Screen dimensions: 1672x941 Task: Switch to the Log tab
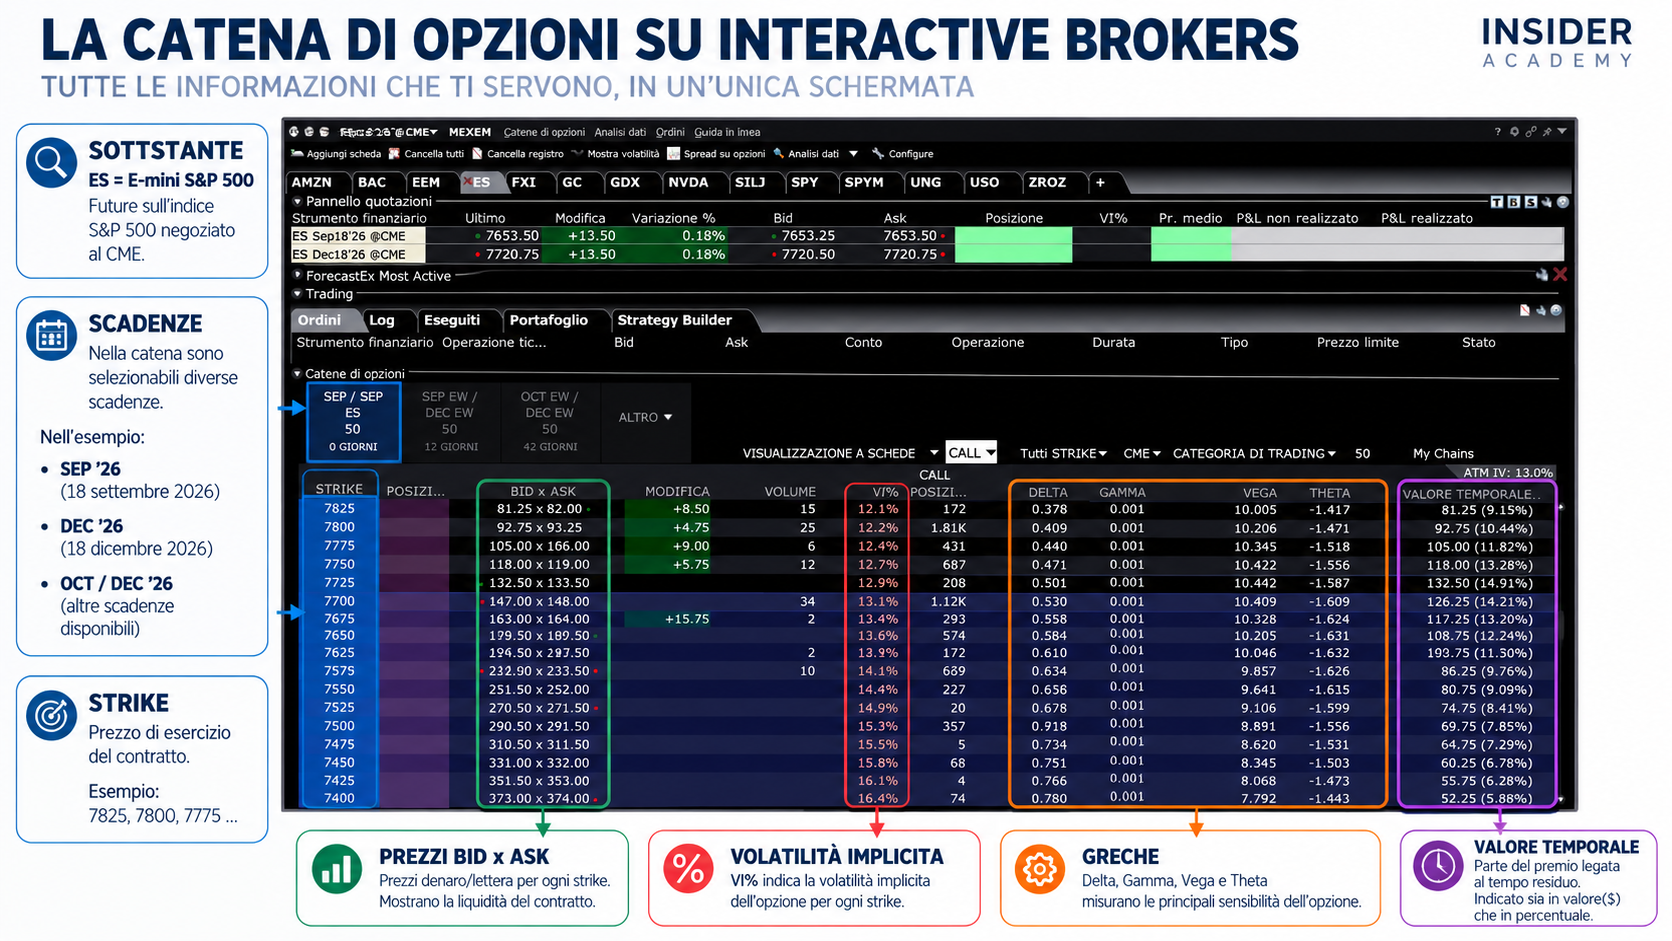[382, 320]
